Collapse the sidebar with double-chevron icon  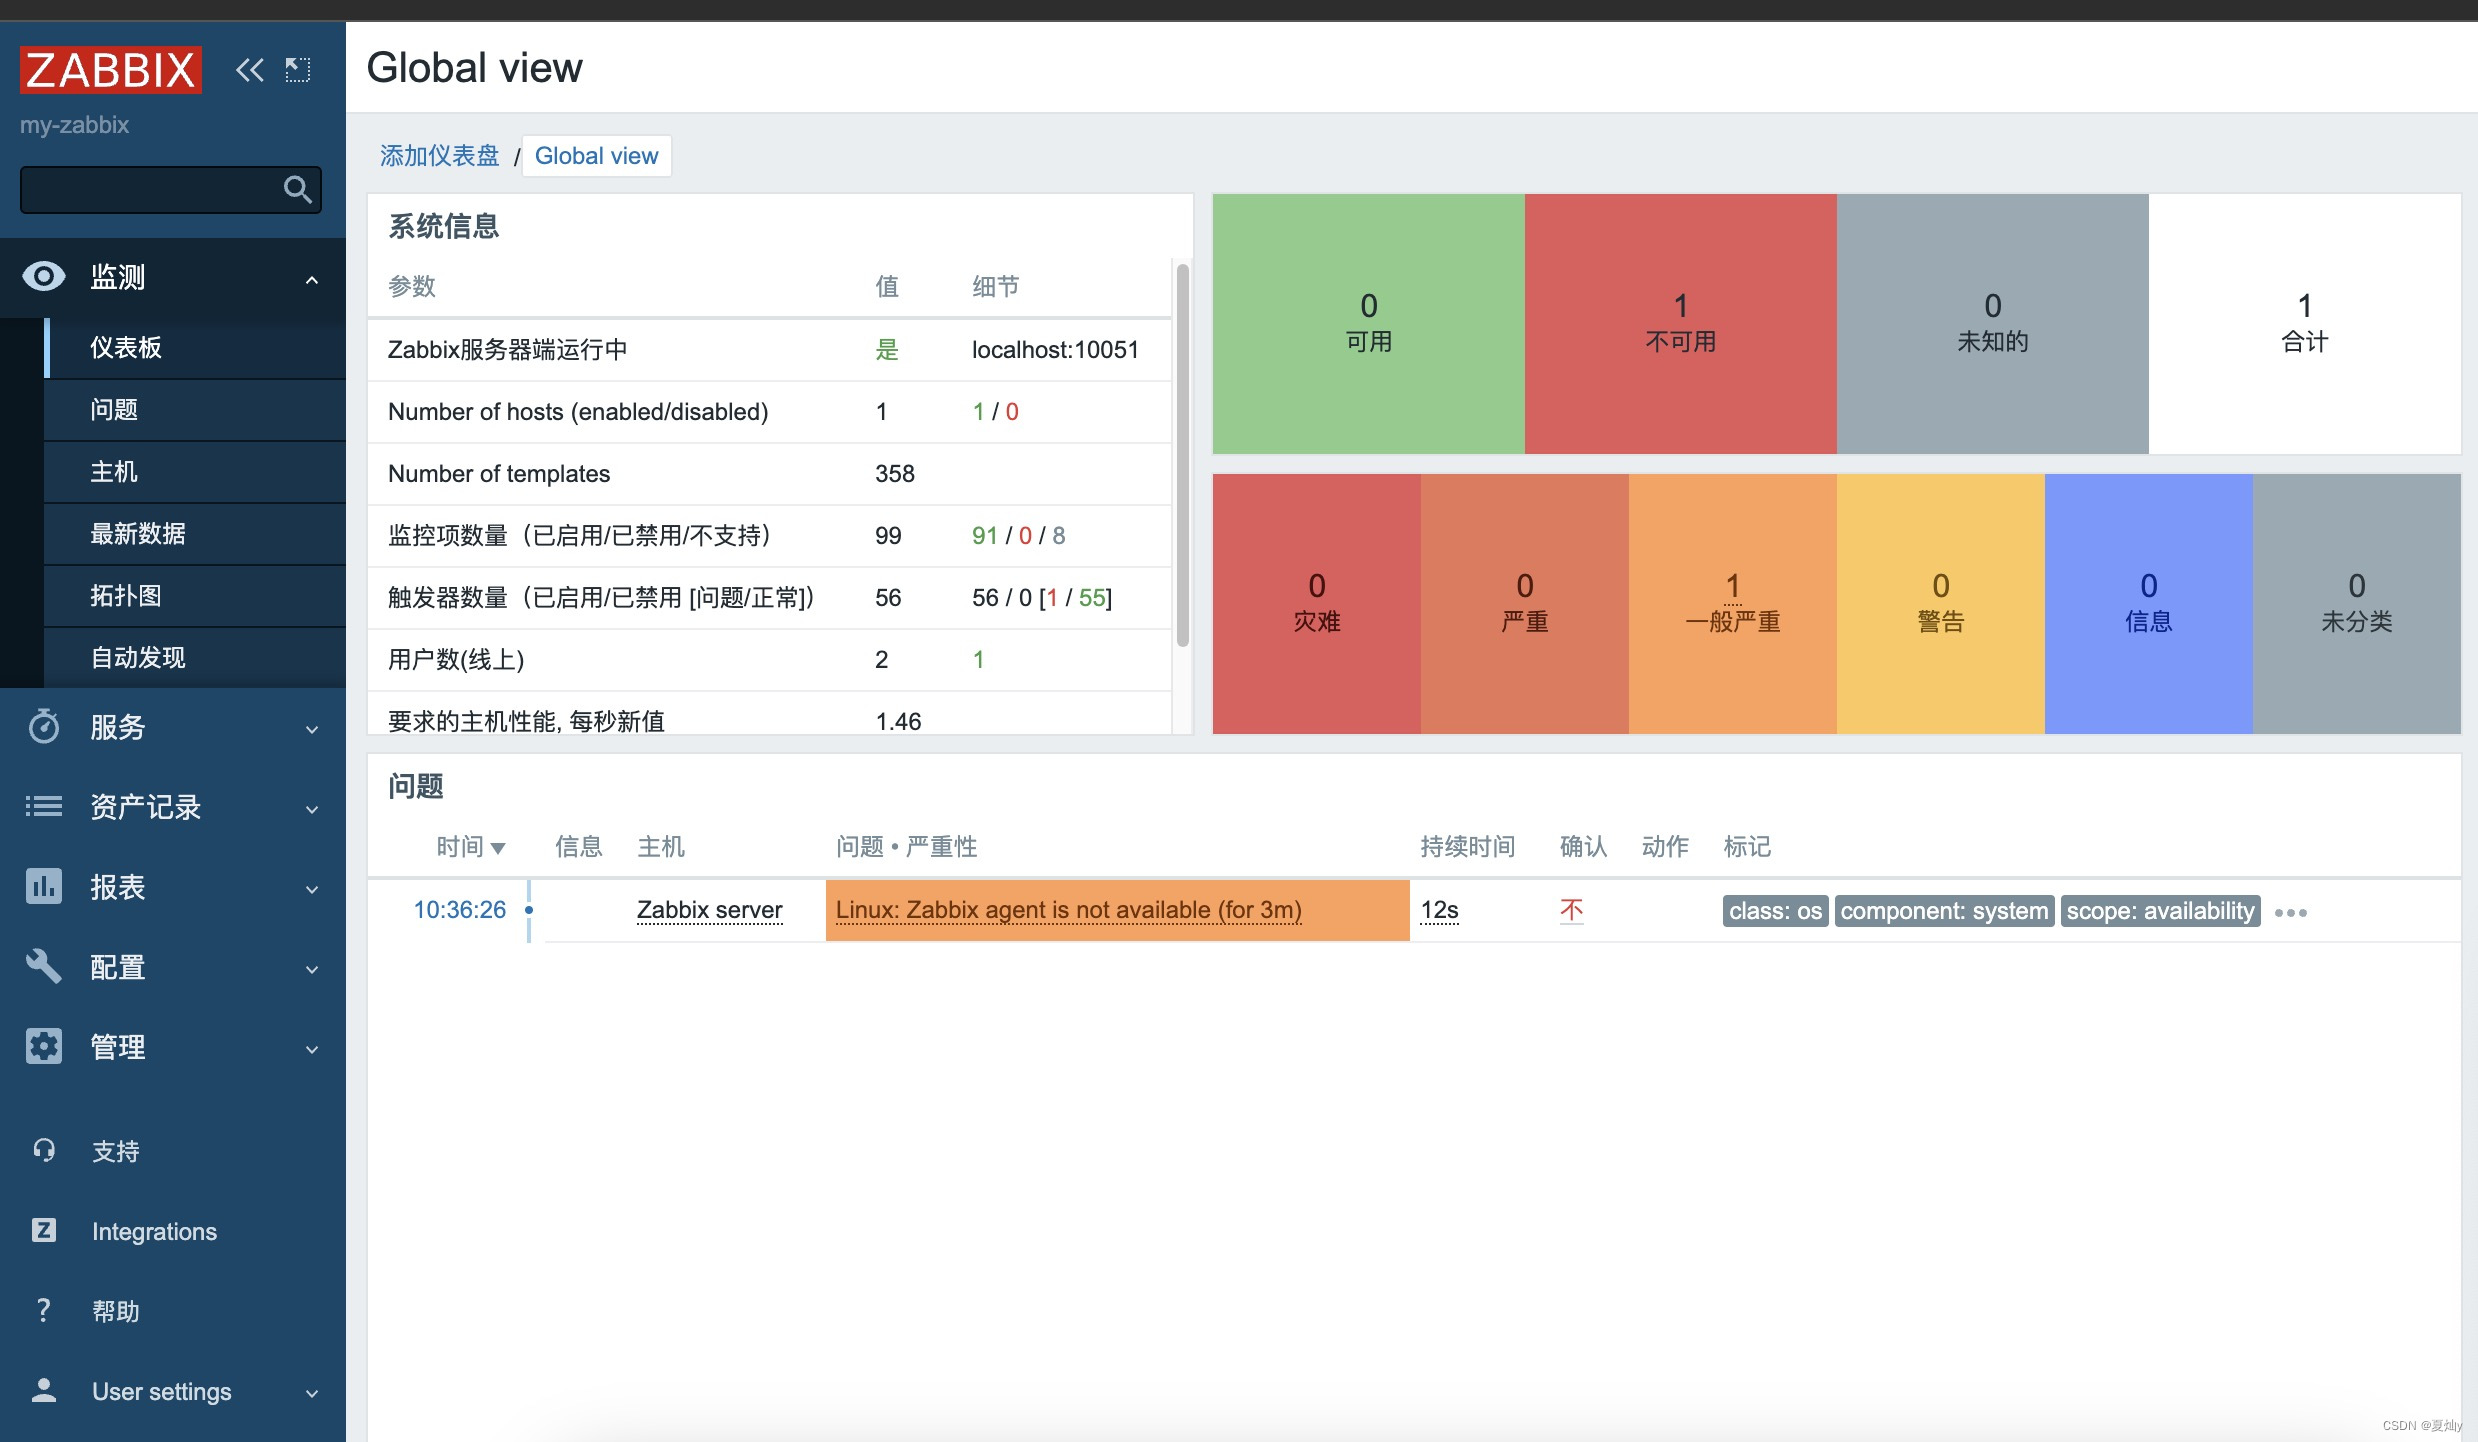250,70
